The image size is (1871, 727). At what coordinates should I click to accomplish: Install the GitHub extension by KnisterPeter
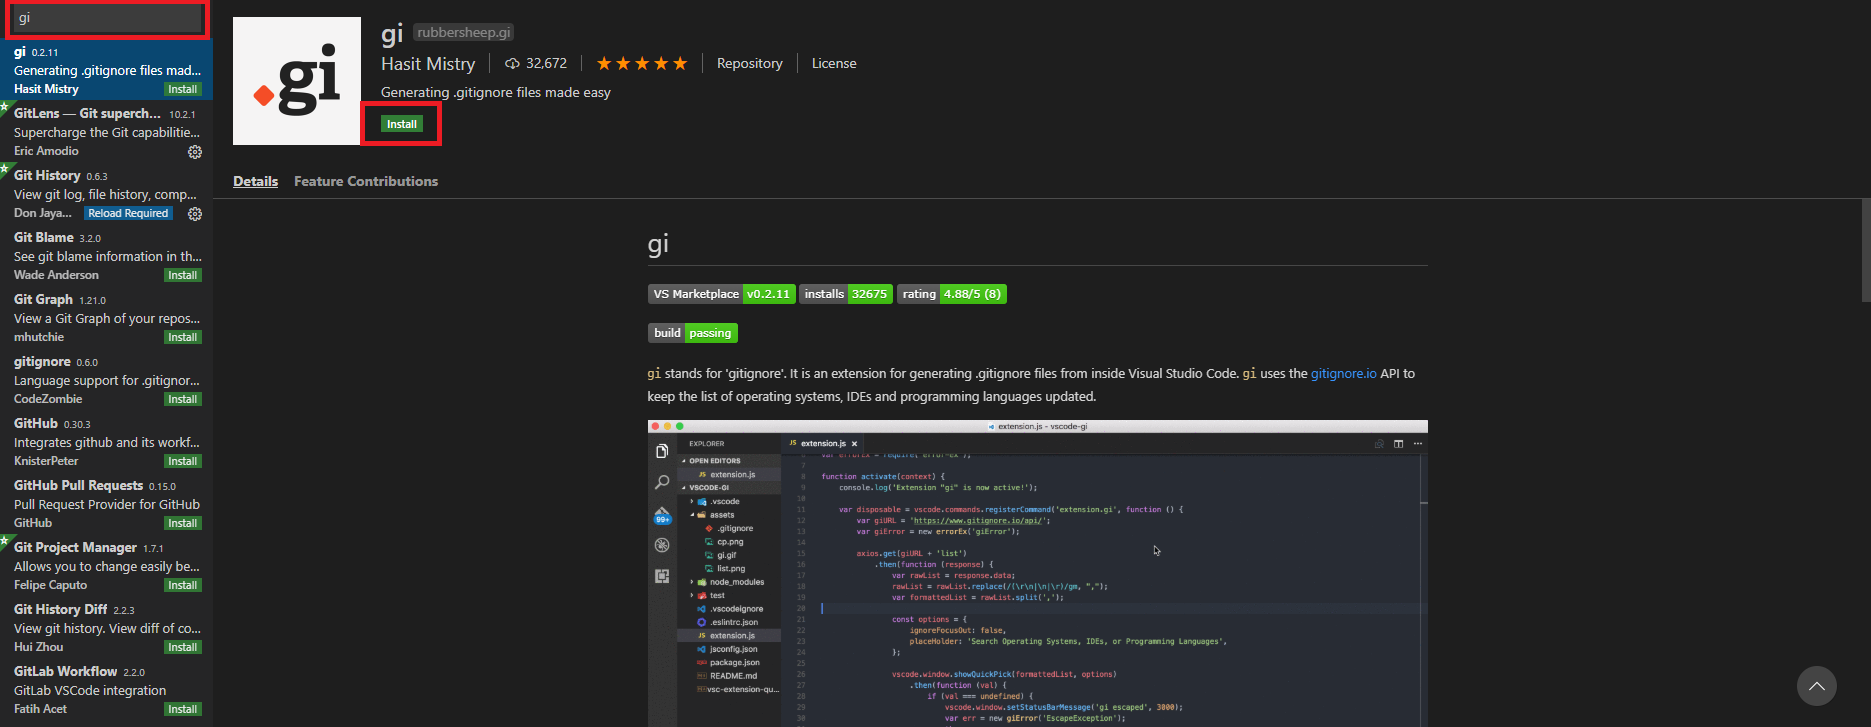click(183, 461)
